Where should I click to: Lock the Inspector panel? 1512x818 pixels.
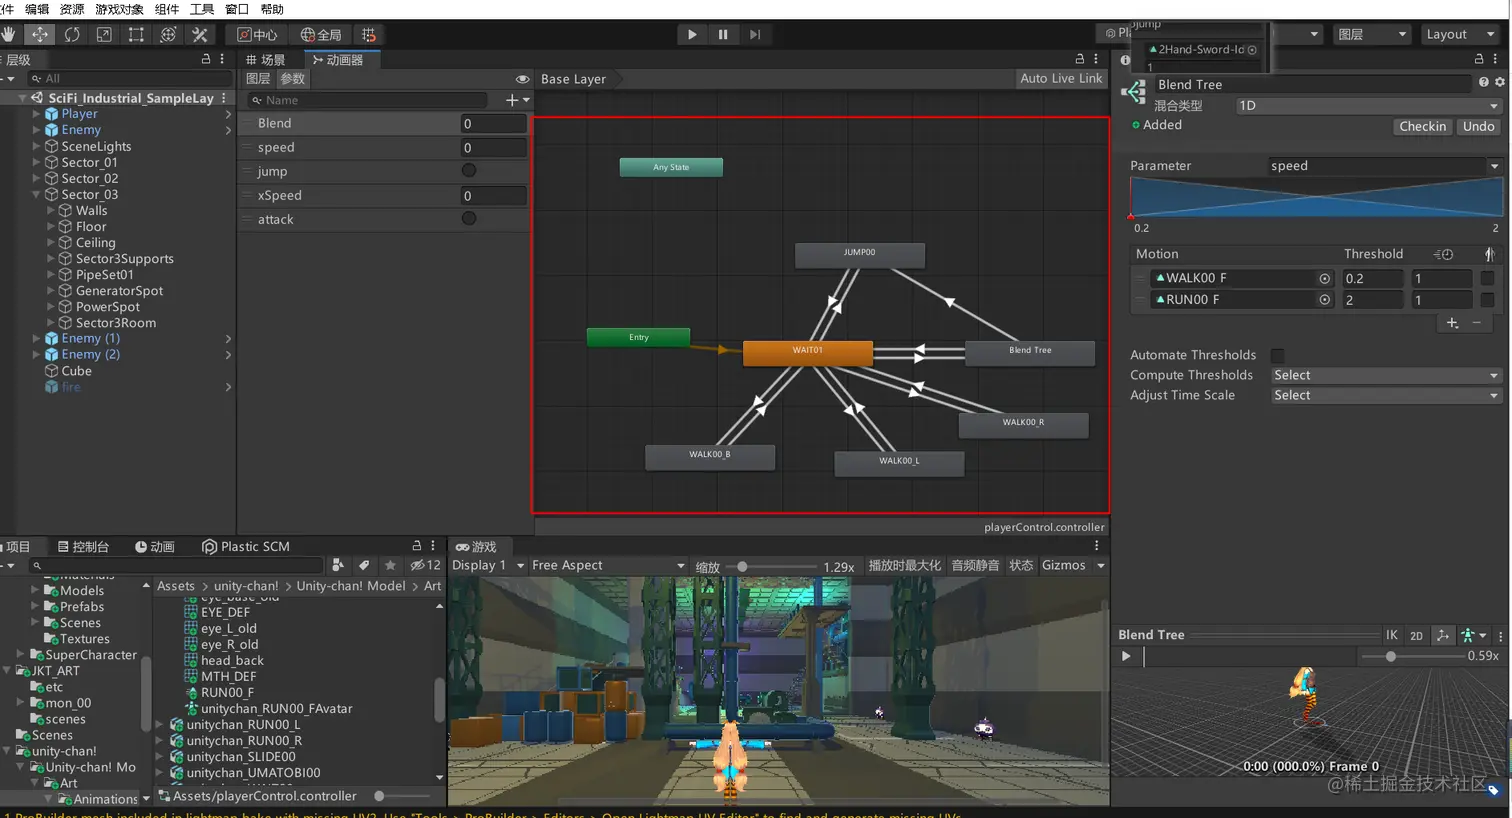[x=1479, y=59]
